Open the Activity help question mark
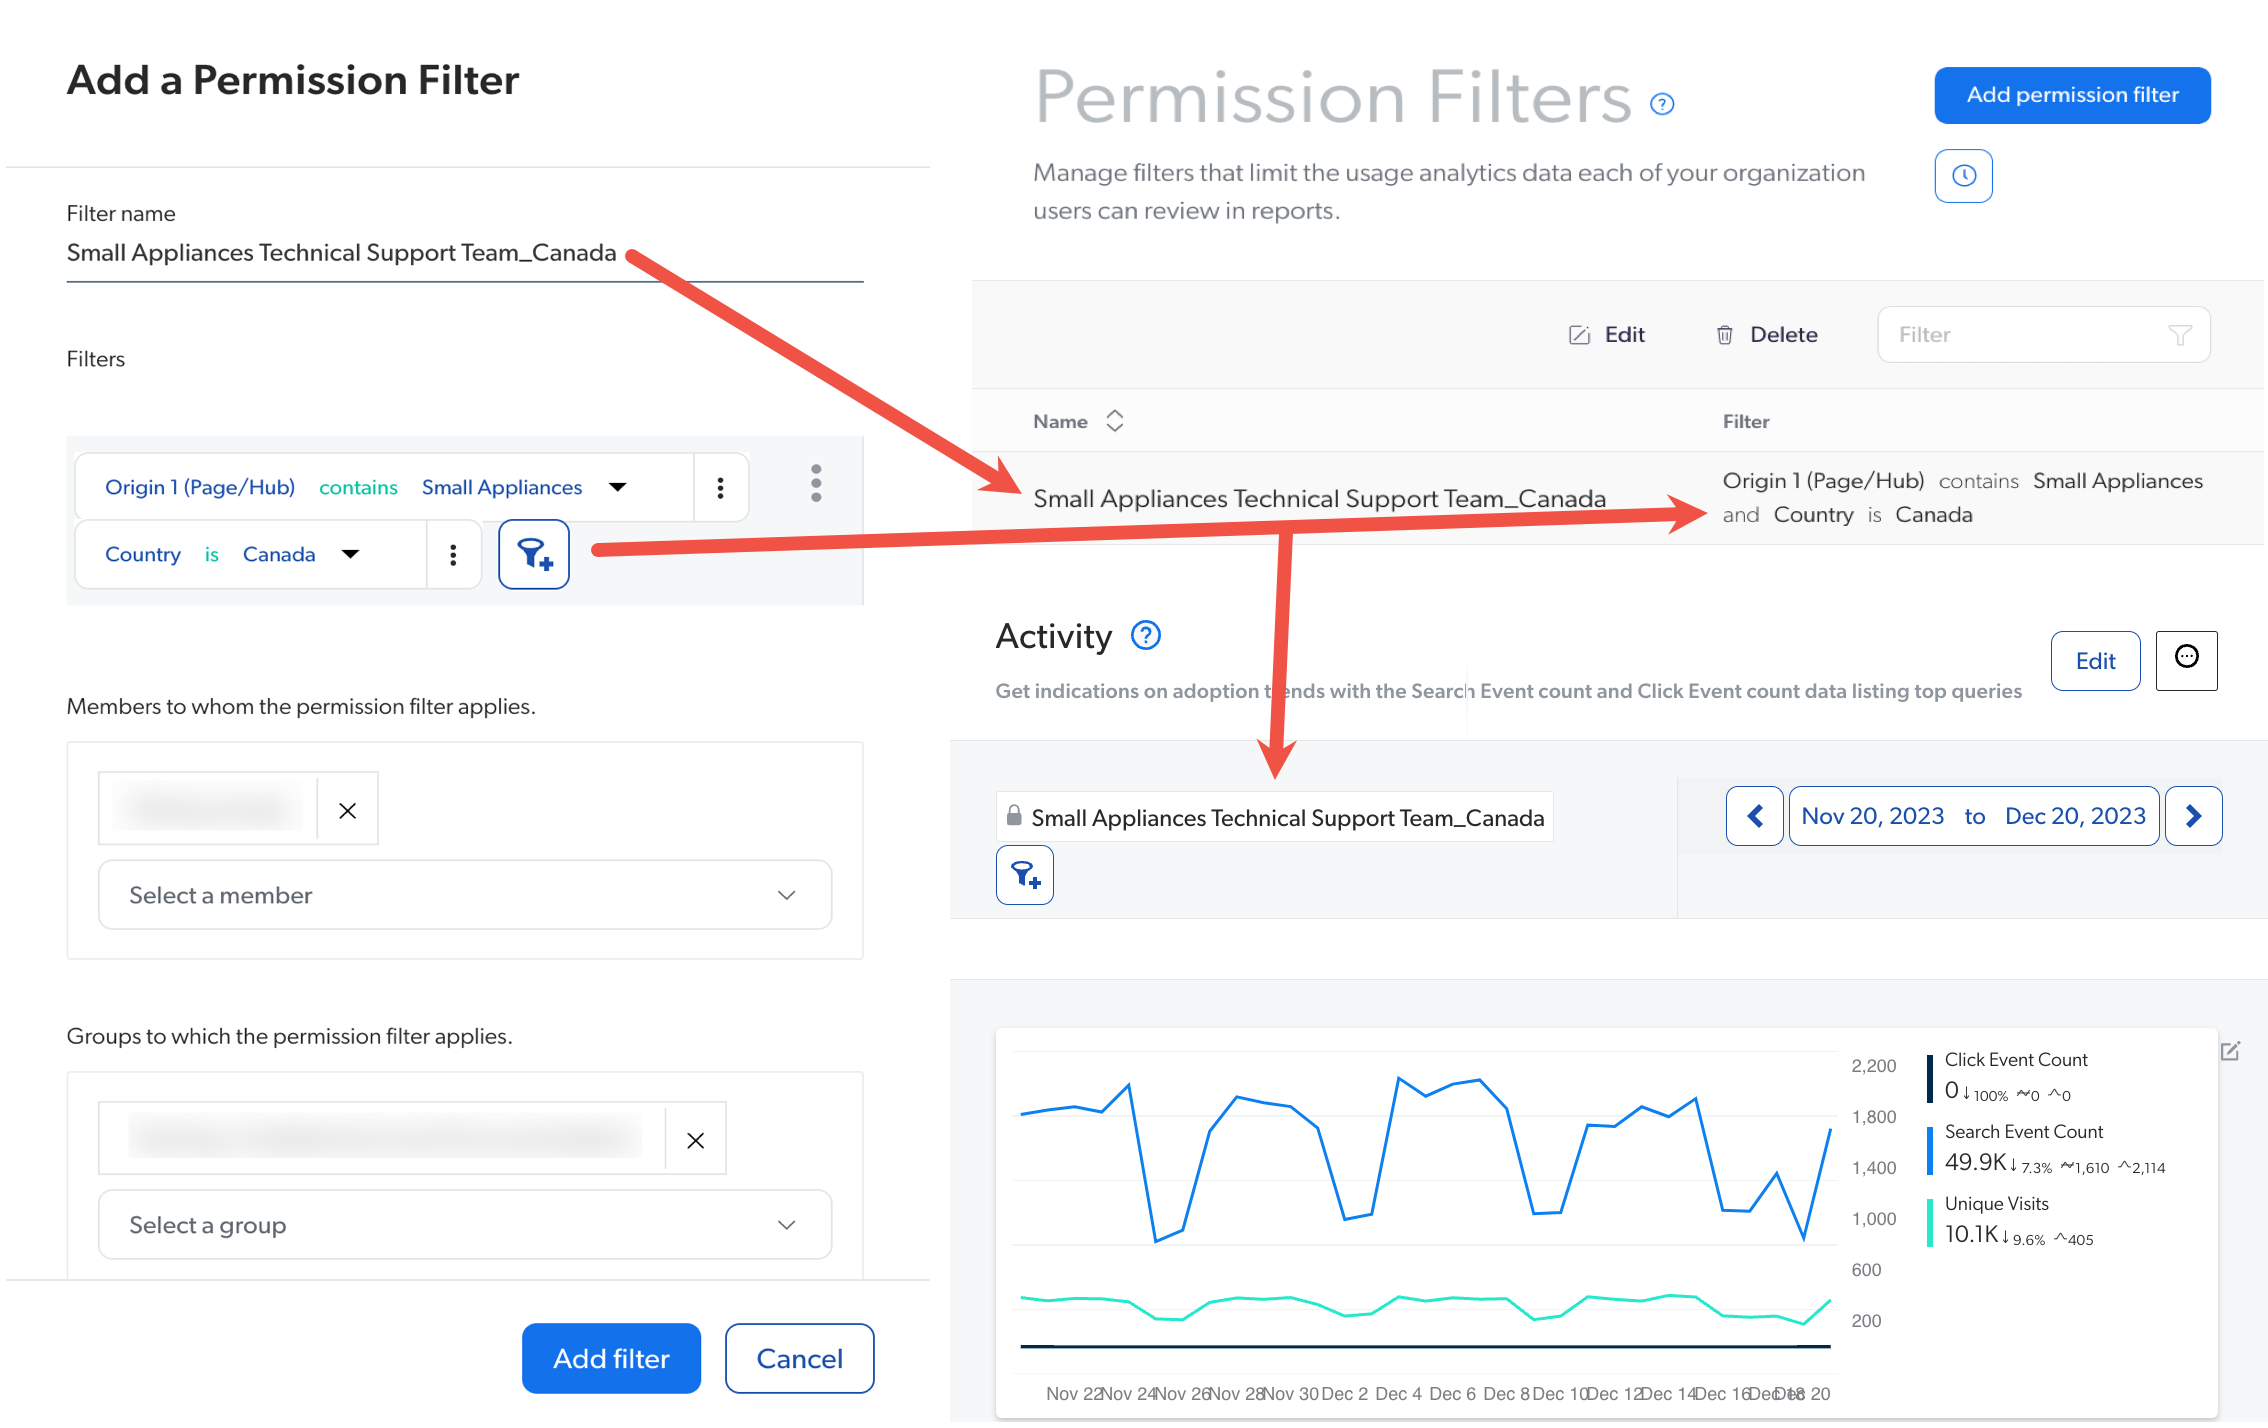Viewport: 2268px width, 1428px height. pyautogui.click(x=1145, y=635)
